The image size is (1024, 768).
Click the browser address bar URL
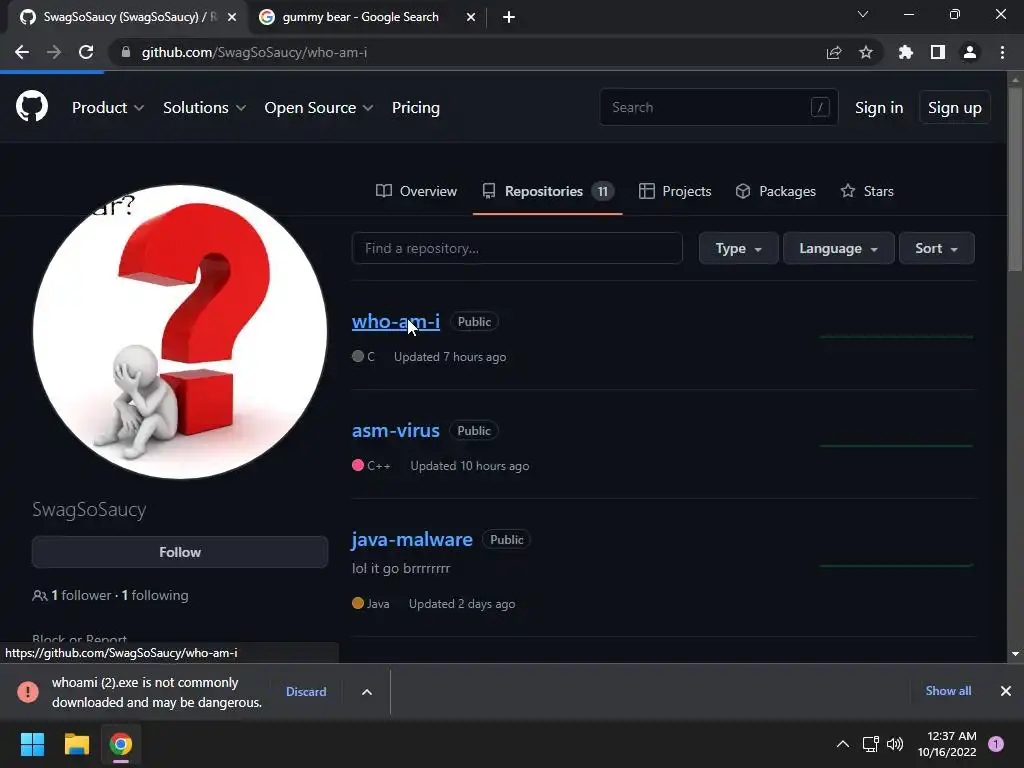(254, 52)
